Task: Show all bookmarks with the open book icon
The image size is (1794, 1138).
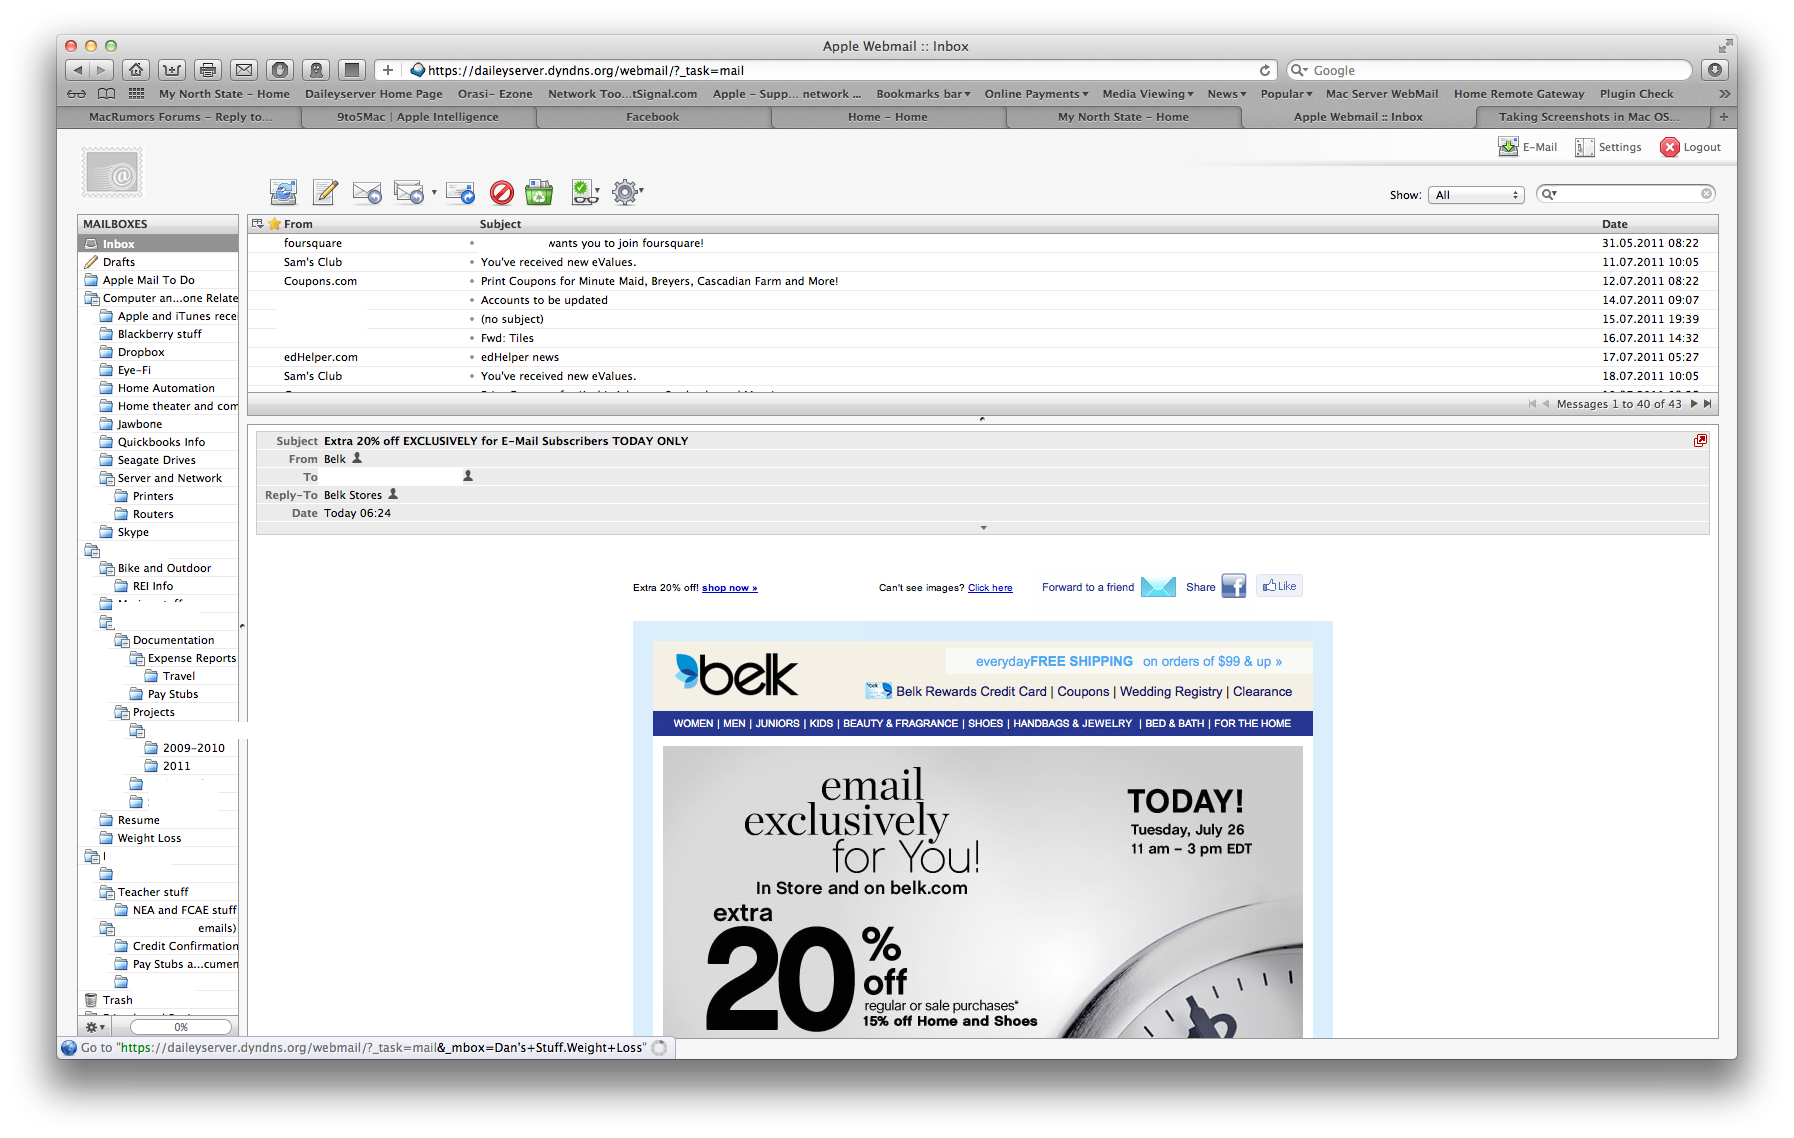Action: pos(106,94)
